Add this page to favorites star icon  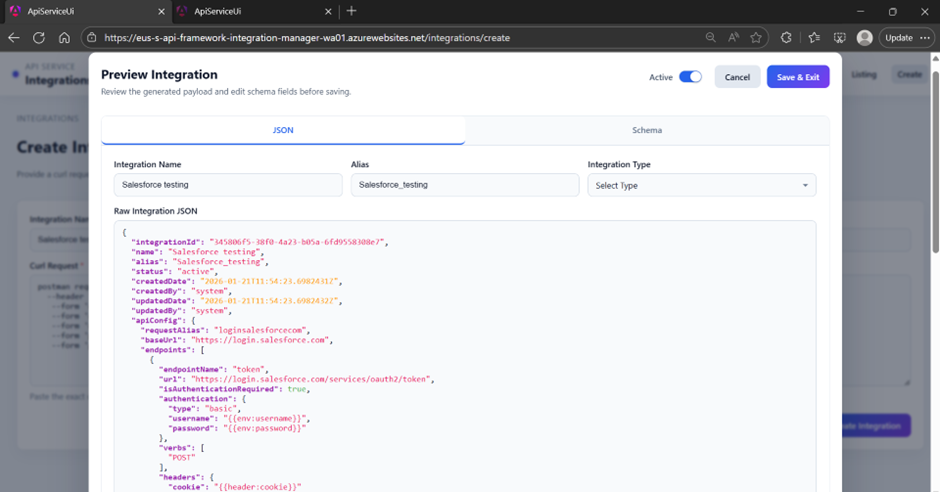click(x=756, y=38)
